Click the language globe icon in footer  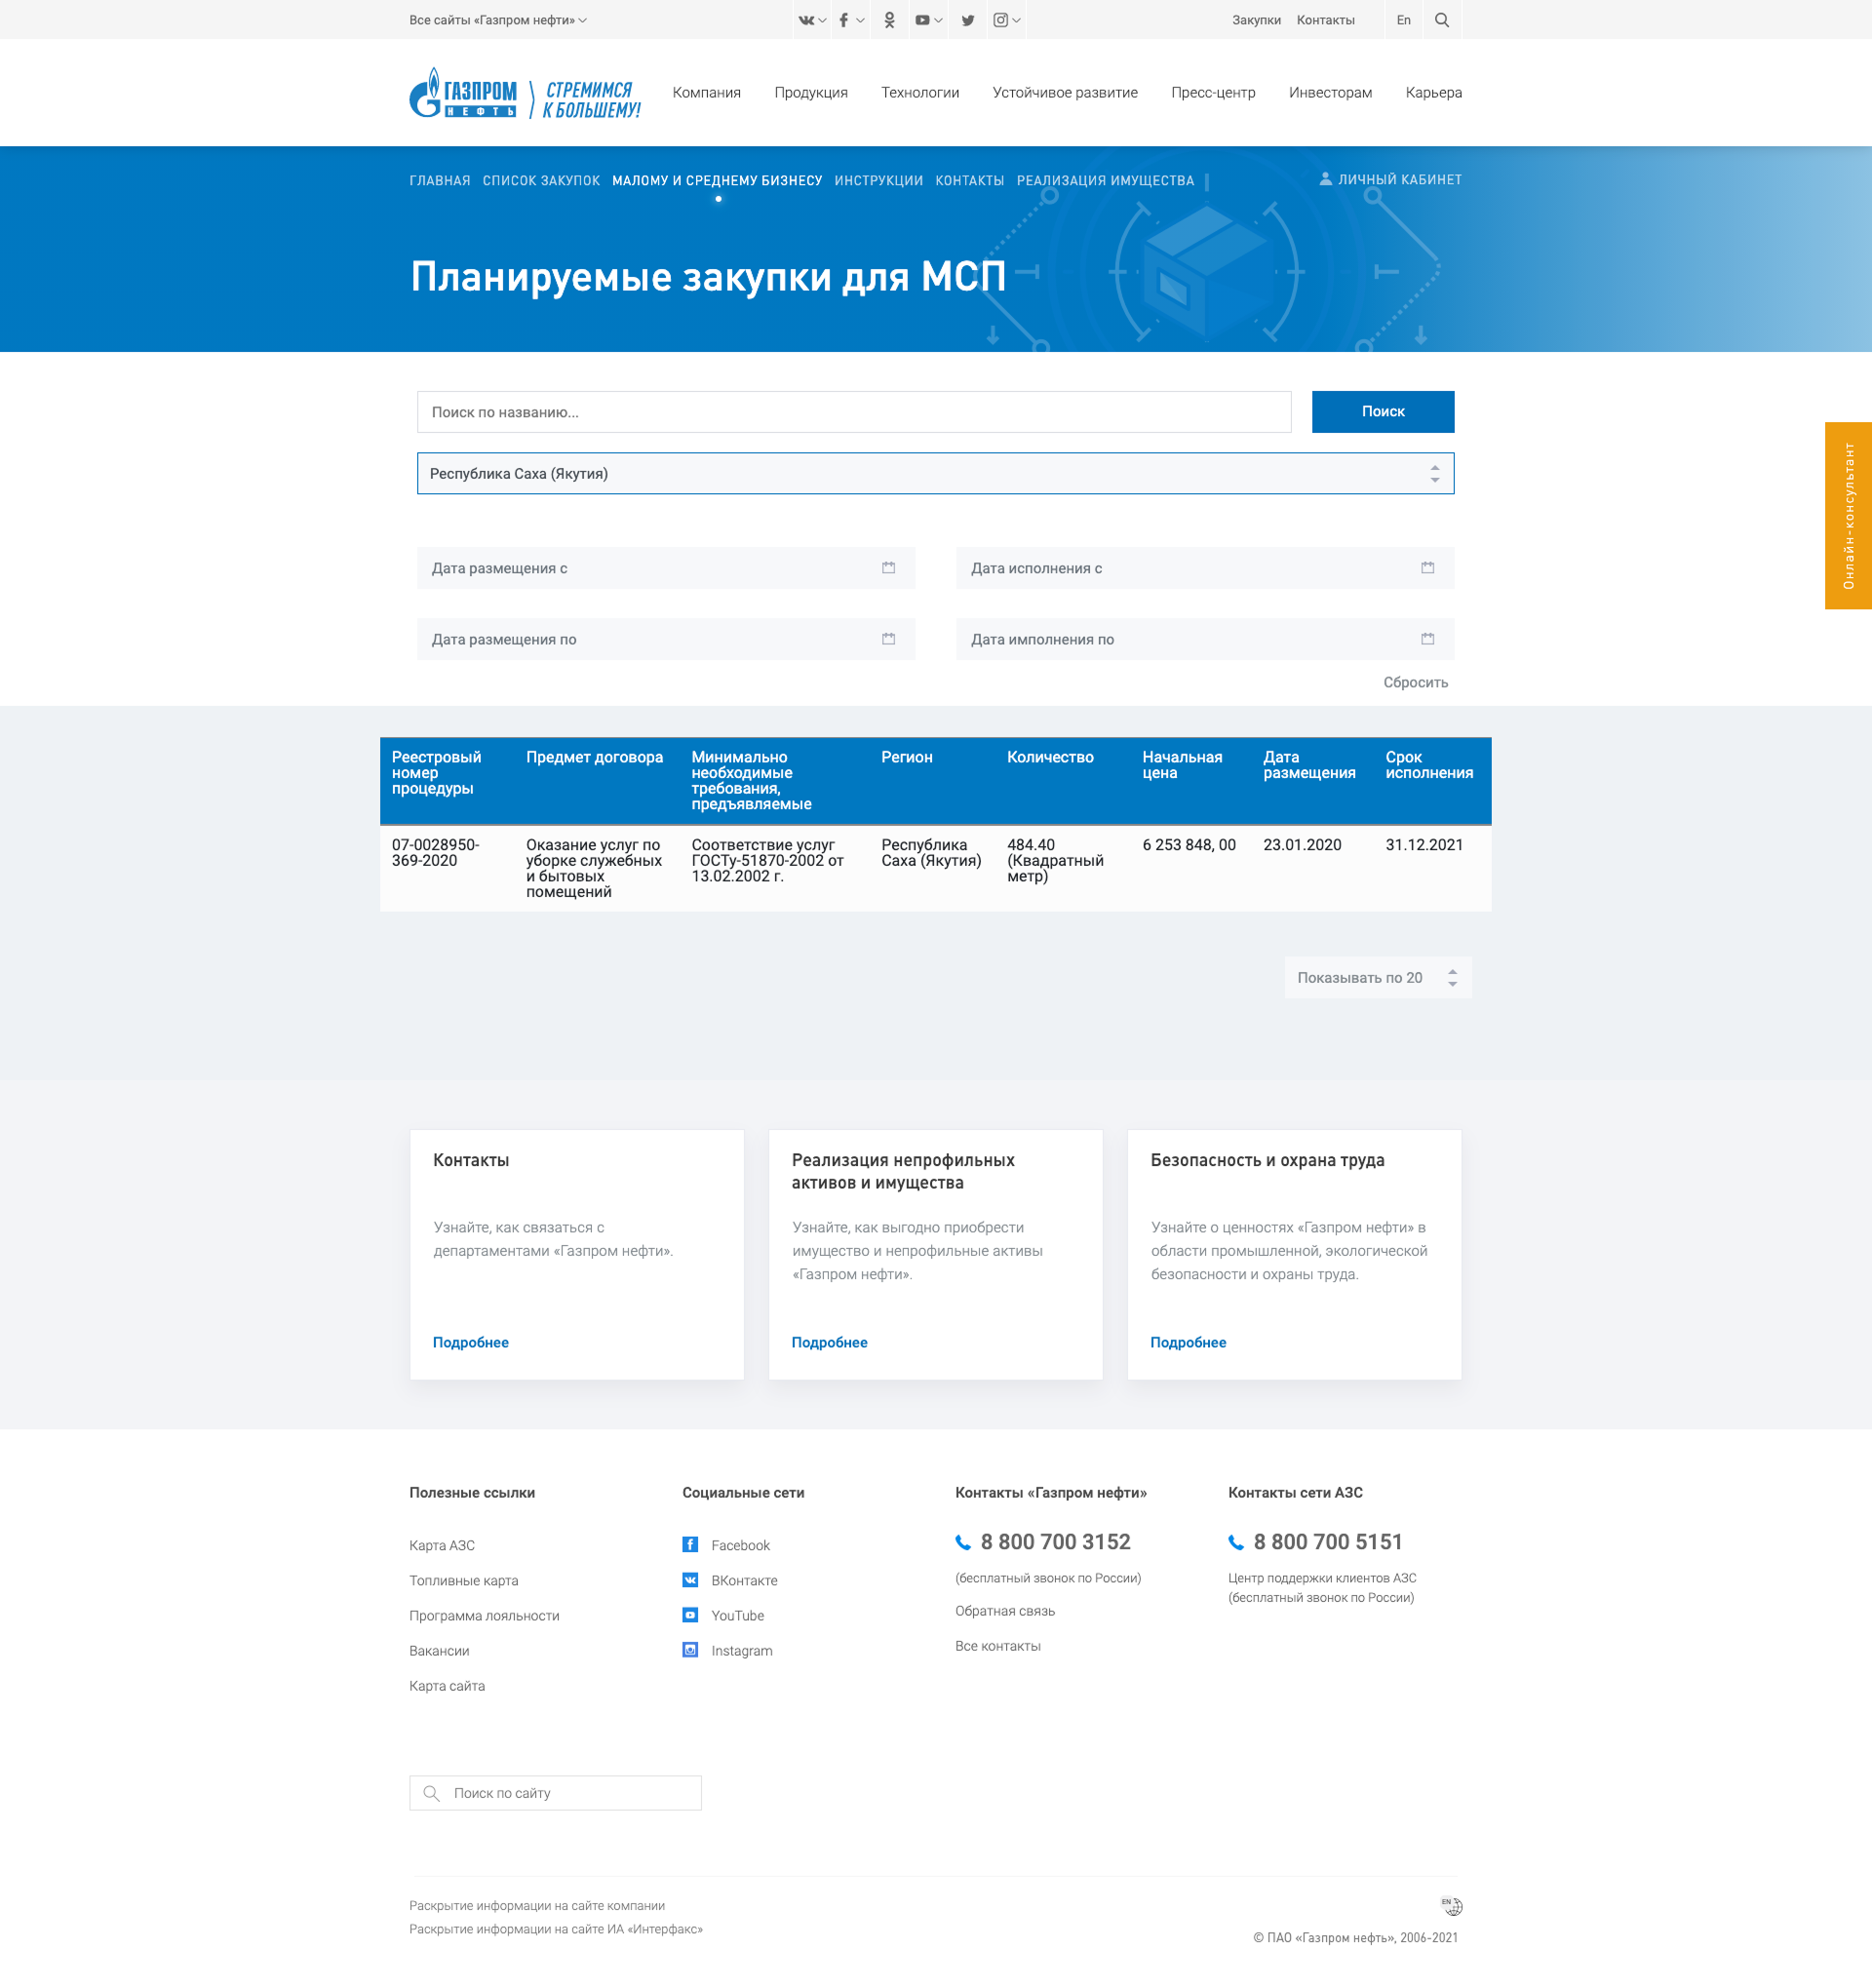[x=1451, y=1906]
